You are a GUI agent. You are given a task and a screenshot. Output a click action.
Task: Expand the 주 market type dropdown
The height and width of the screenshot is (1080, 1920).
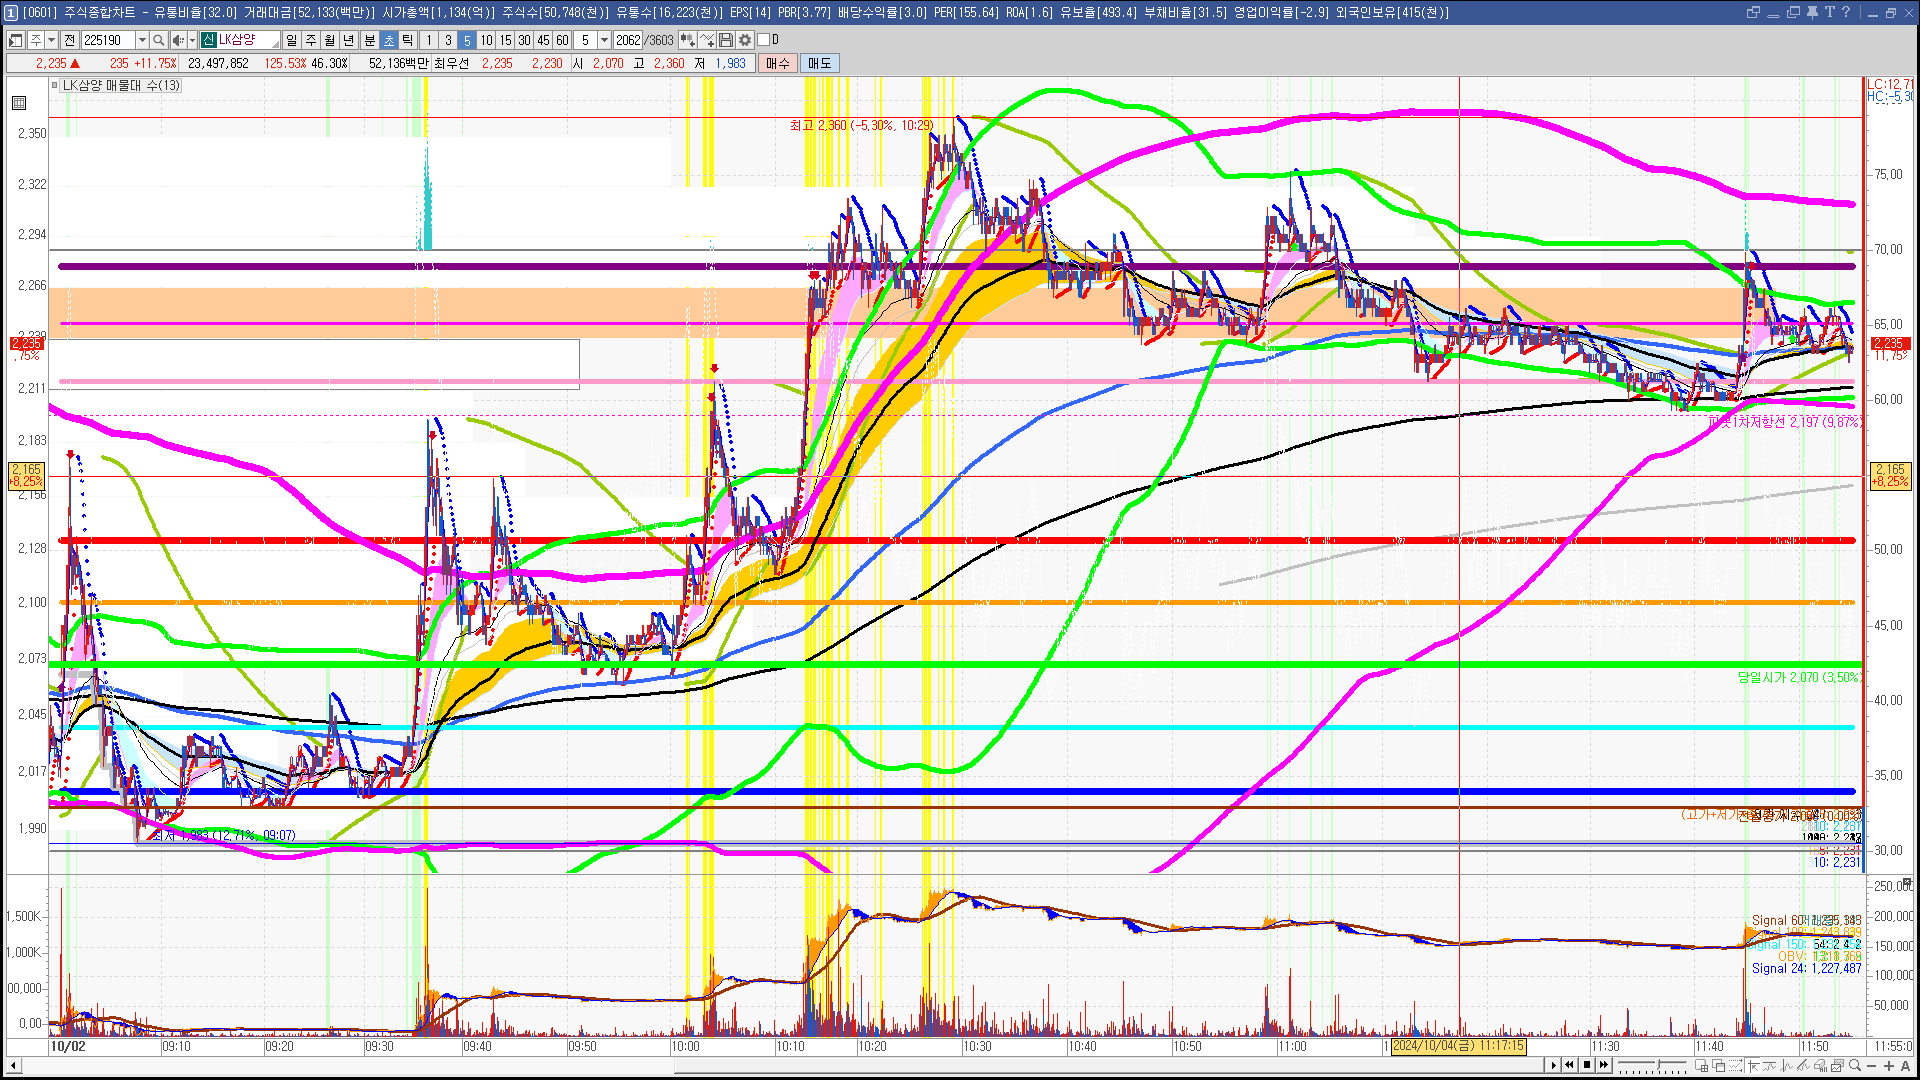51,40
